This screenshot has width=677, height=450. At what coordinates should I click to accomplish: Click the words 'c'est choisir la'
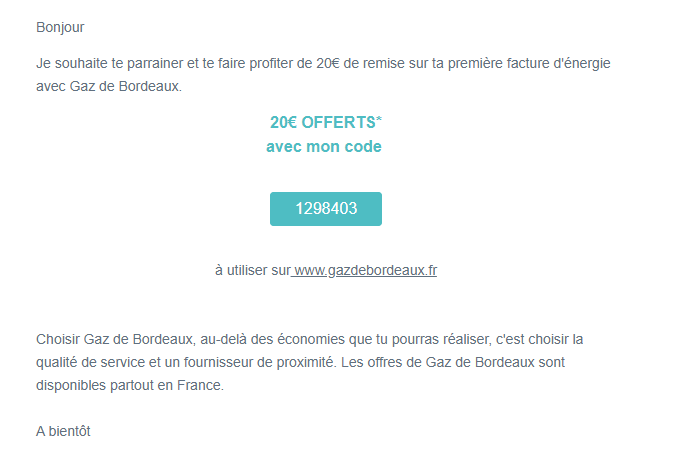click(540, 339)
